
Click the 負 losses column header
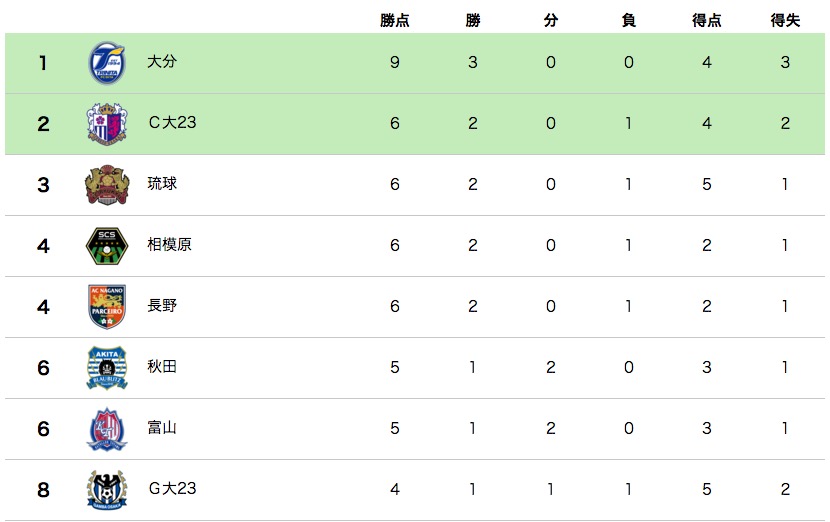tap(629, 20)
